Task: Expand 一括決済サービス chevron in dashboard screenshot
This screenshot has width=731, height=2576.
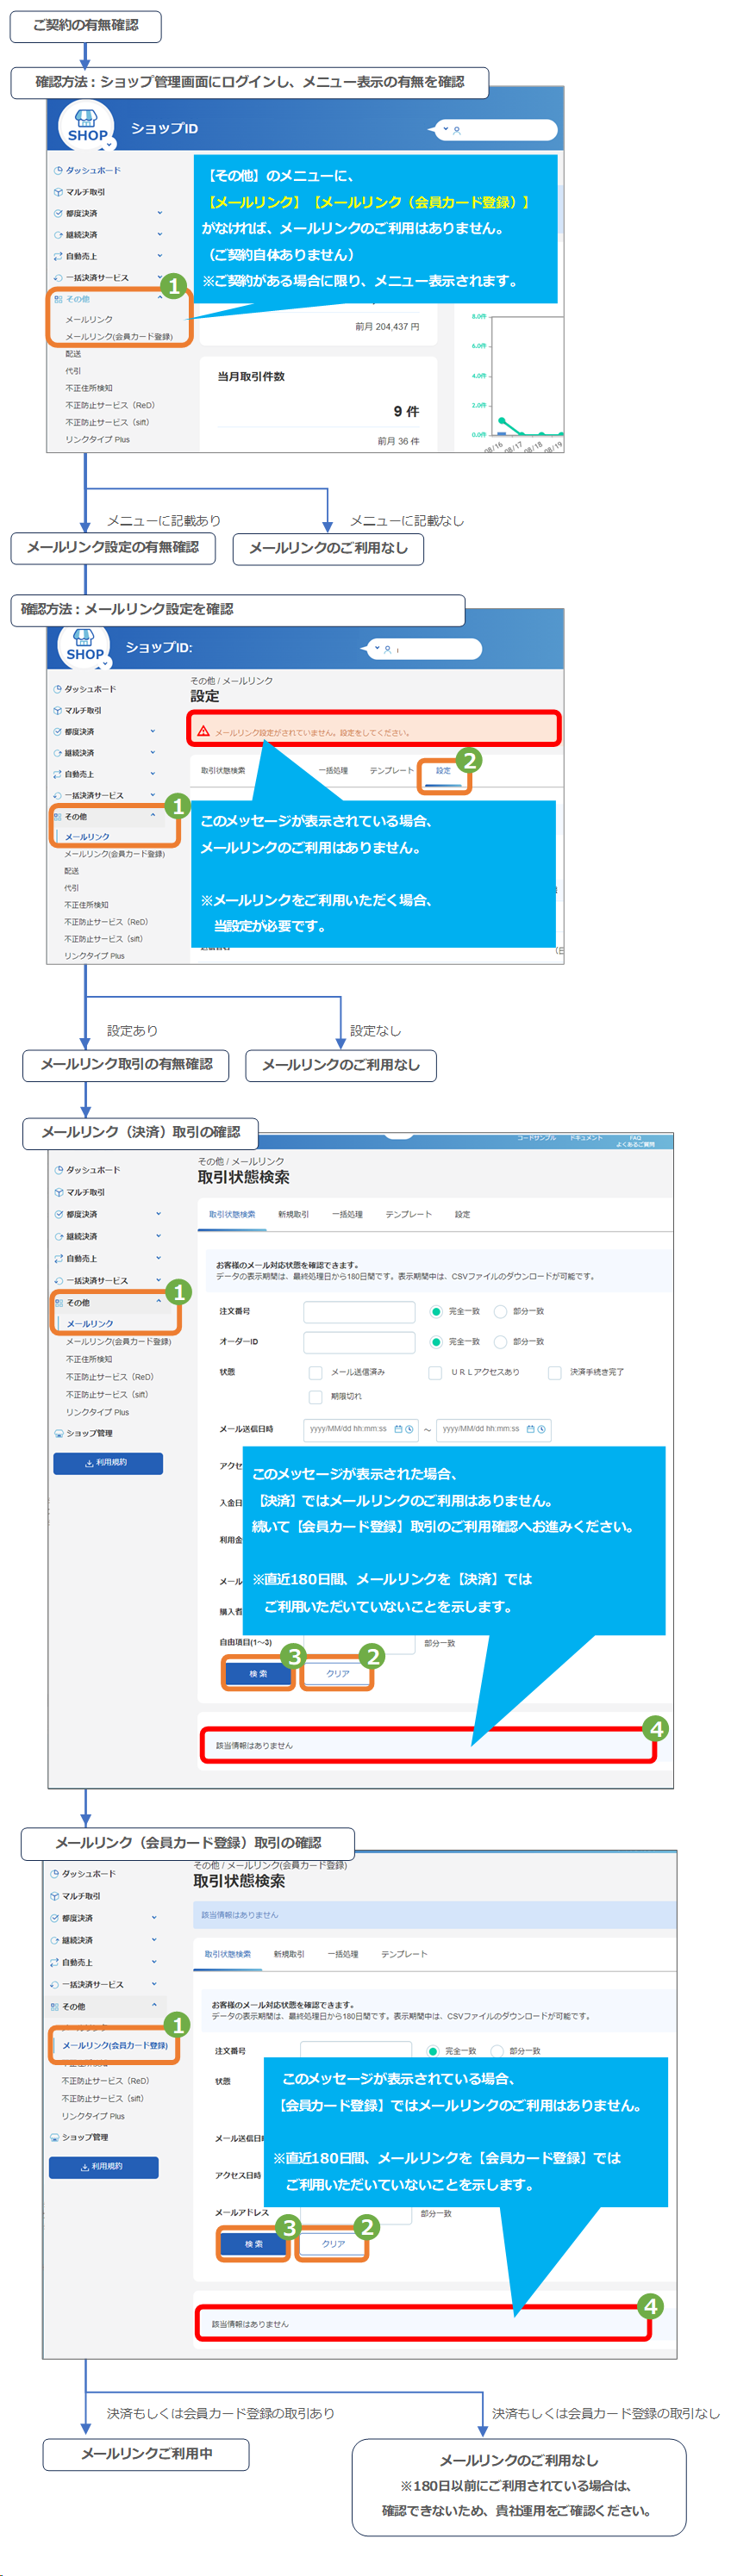Action: tap(160, 278)
